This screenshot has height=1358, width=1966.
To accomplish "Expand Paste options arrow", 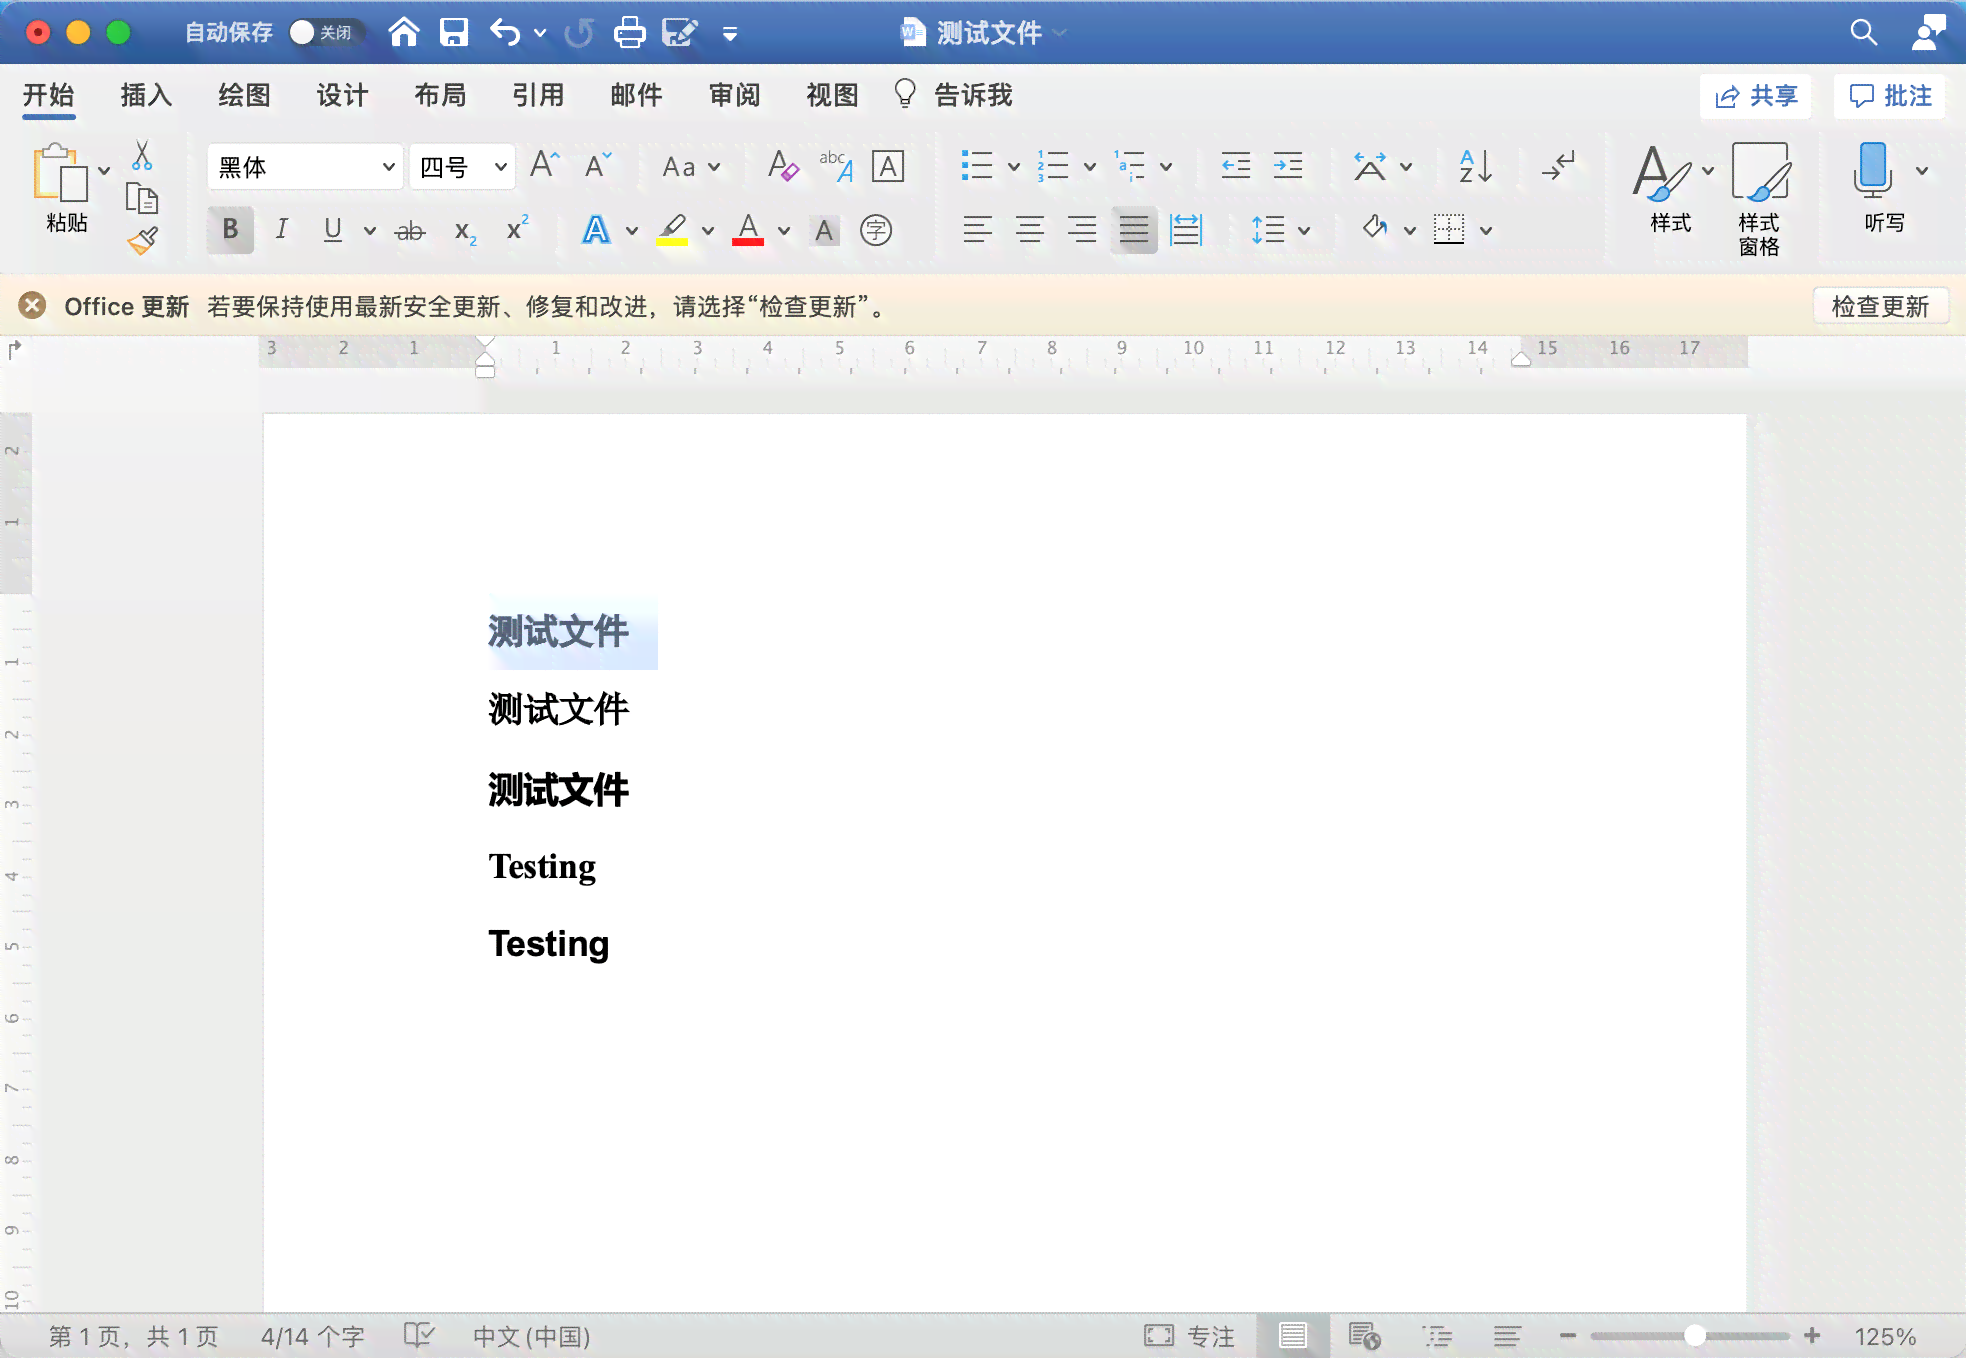I will (x=104, y=171).
